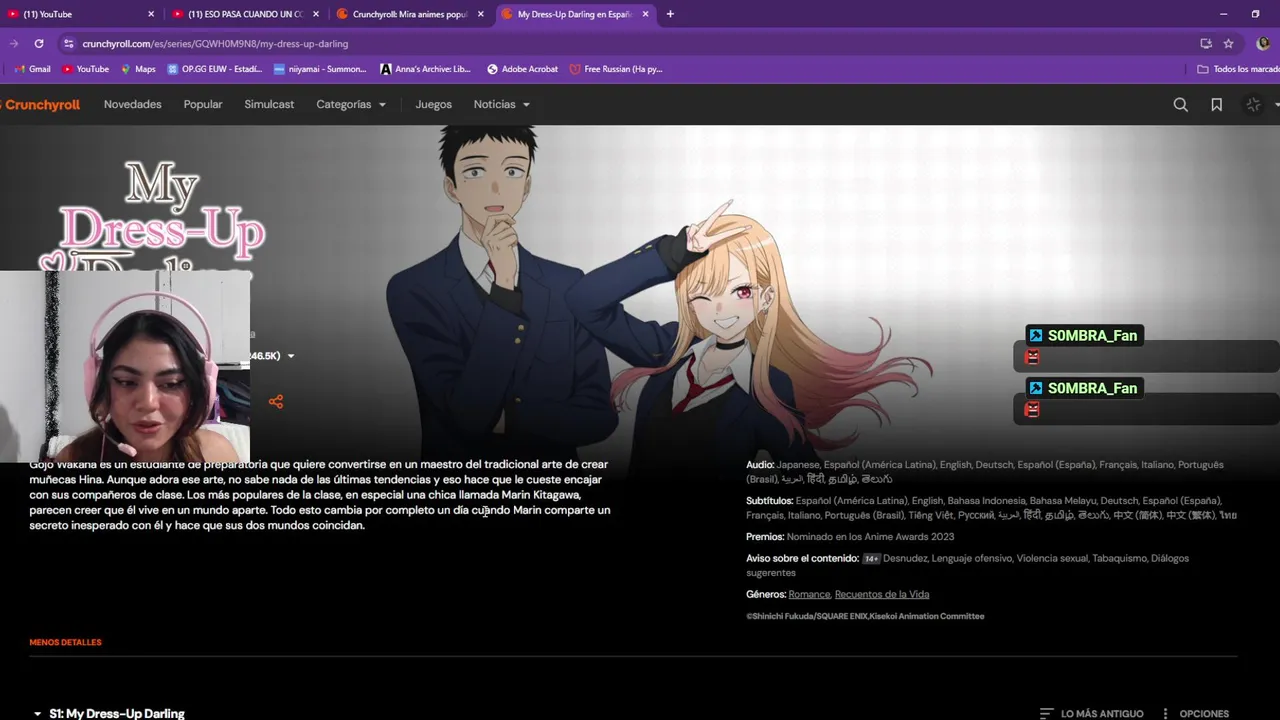This screenshot has width=1280, height=720.
Task: Open the Adobe Acrobat bookmark
Action: [x=522, y=69]
